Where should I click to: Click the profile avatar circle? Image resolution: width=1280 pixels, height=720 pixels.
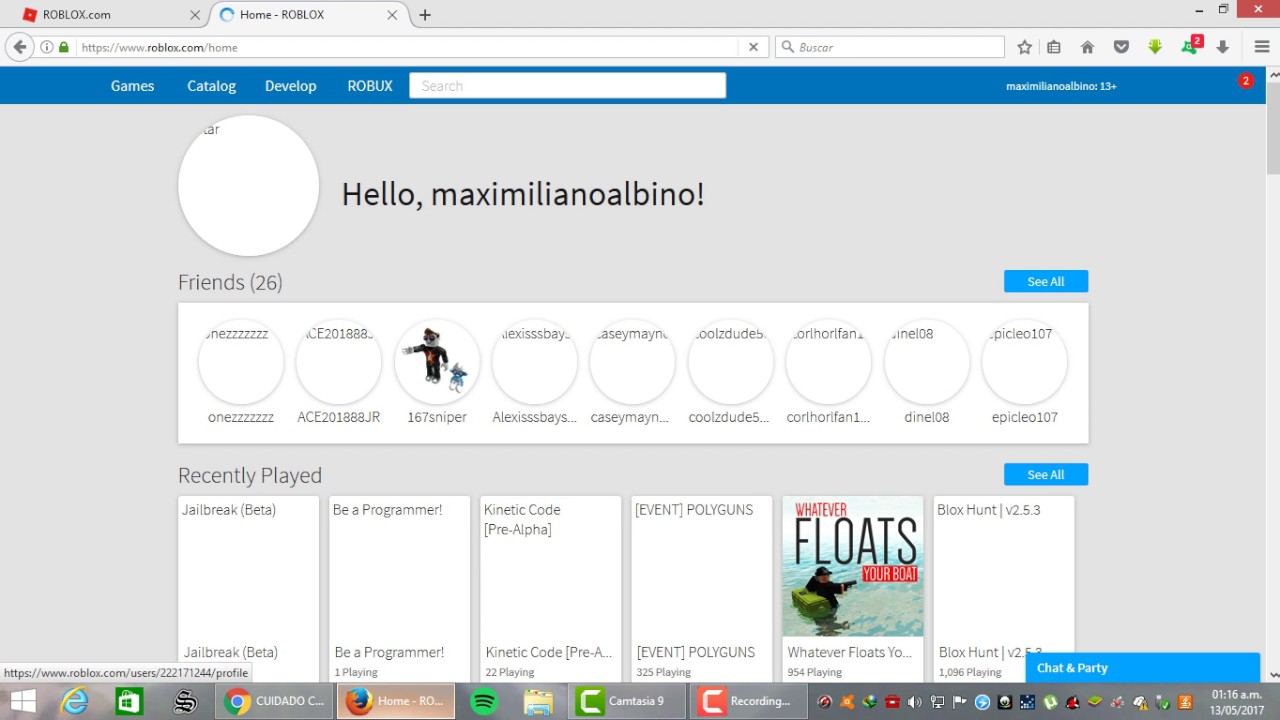click(248, 186)
